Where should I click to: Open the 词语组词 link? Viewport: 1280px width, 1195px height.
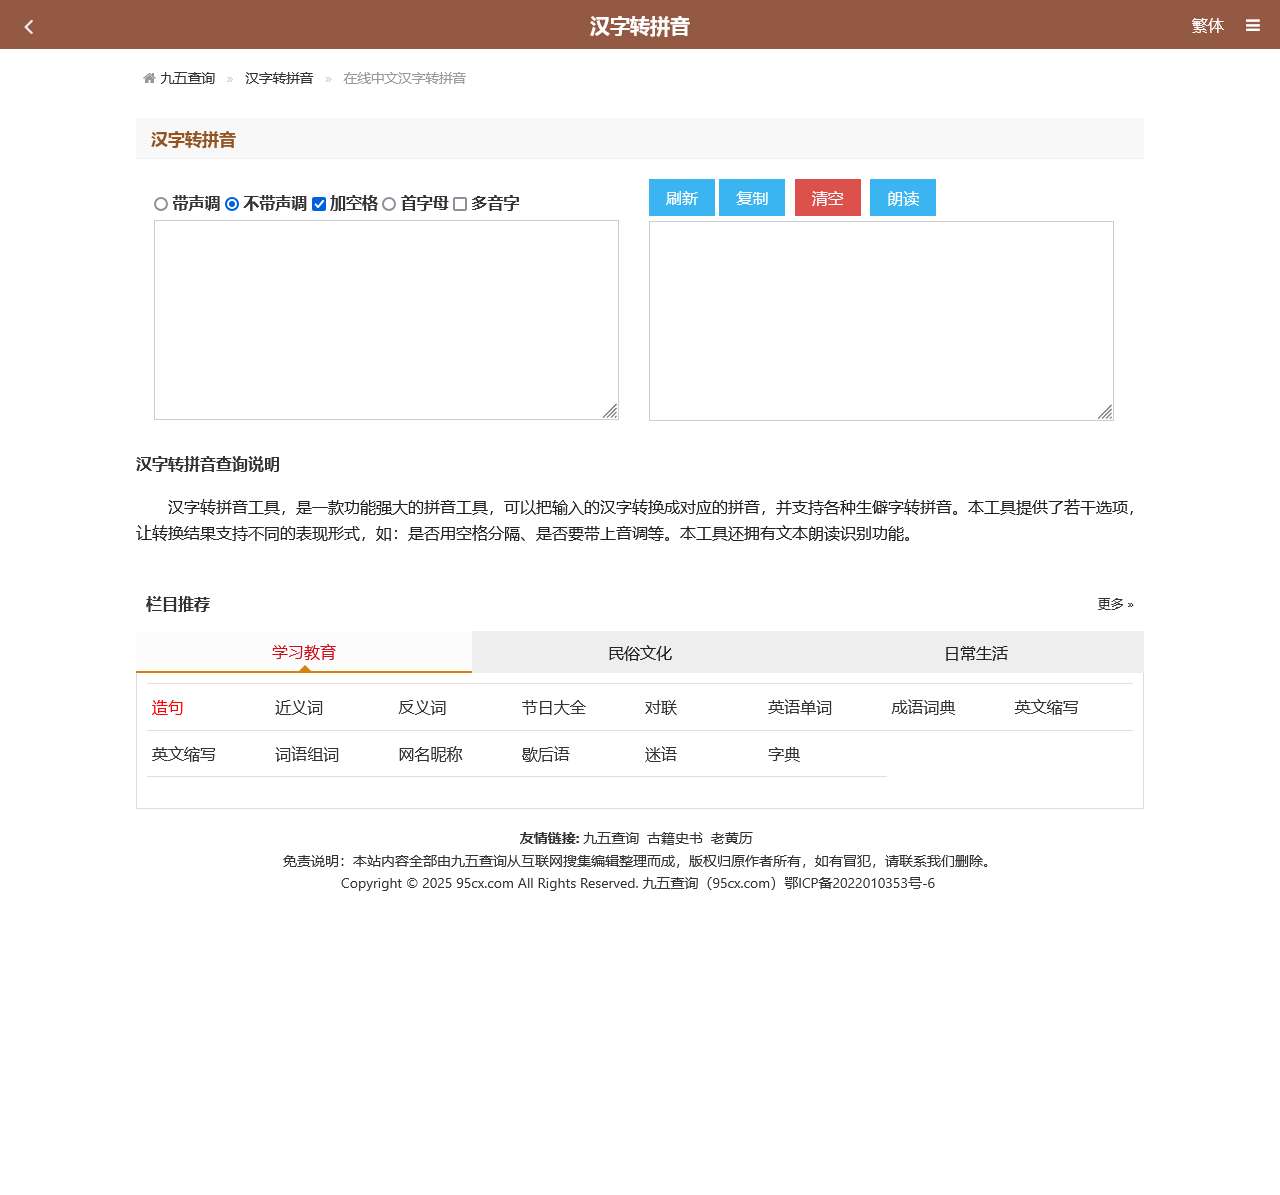click(x=307, y=755)
